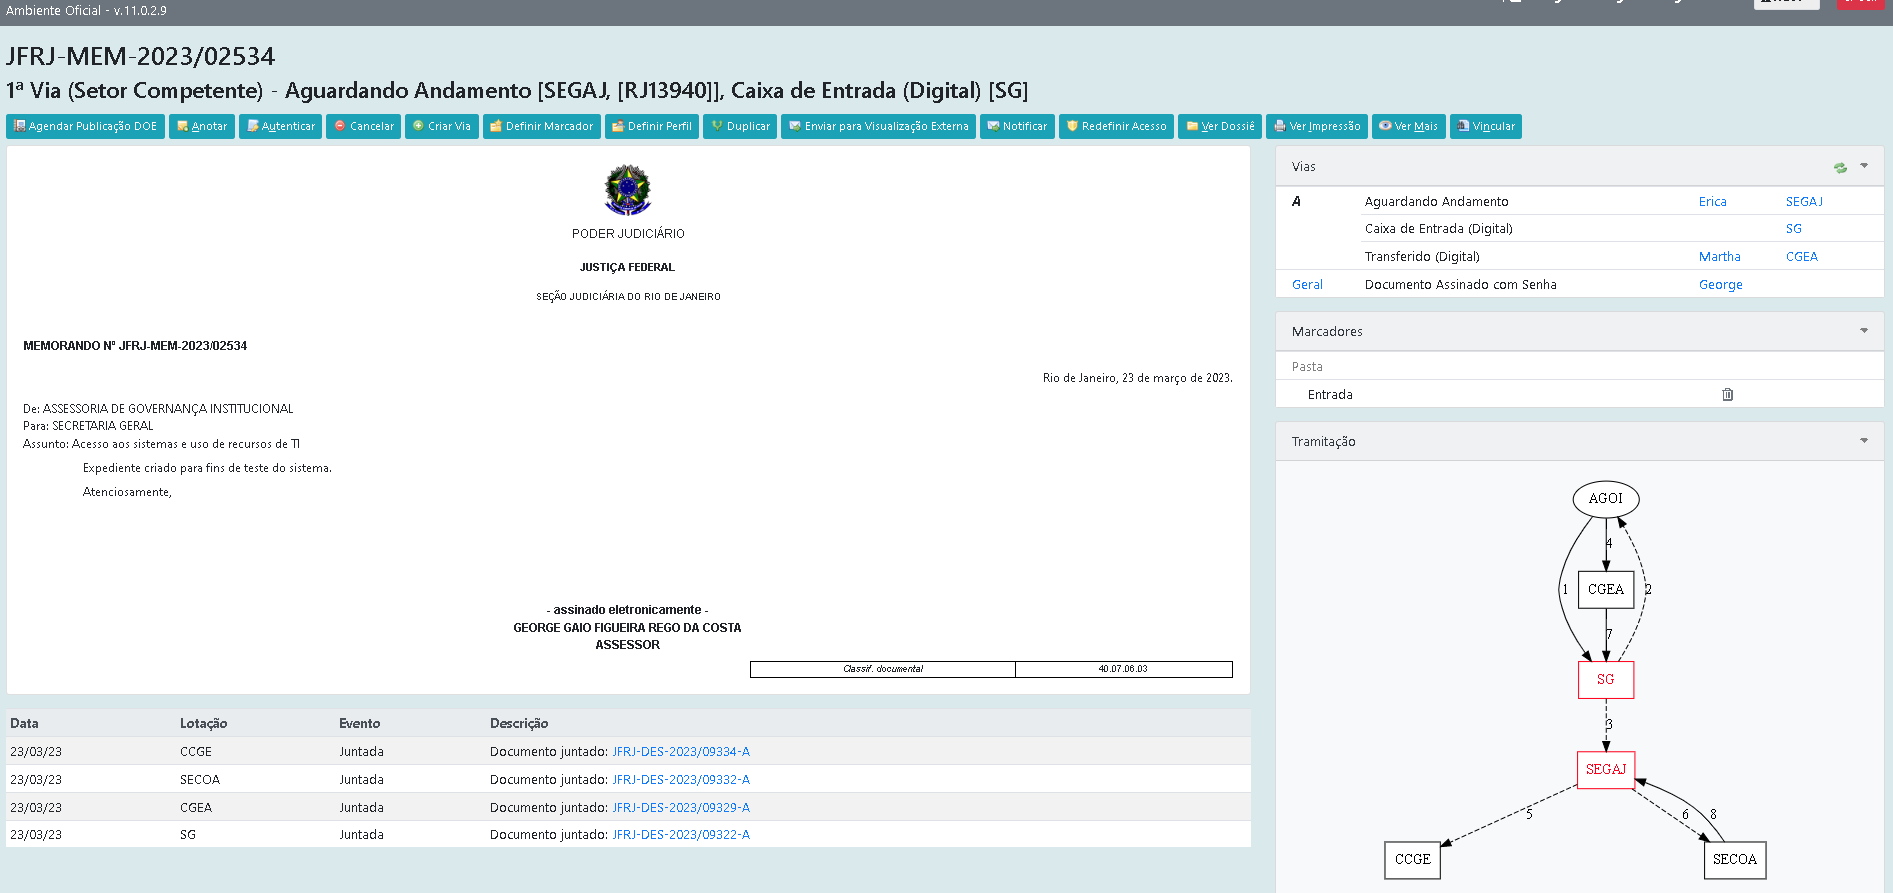Viewport: 1893px width, 893px height.
Task: Open Martha user link
Action: (x=1719, y=257)
